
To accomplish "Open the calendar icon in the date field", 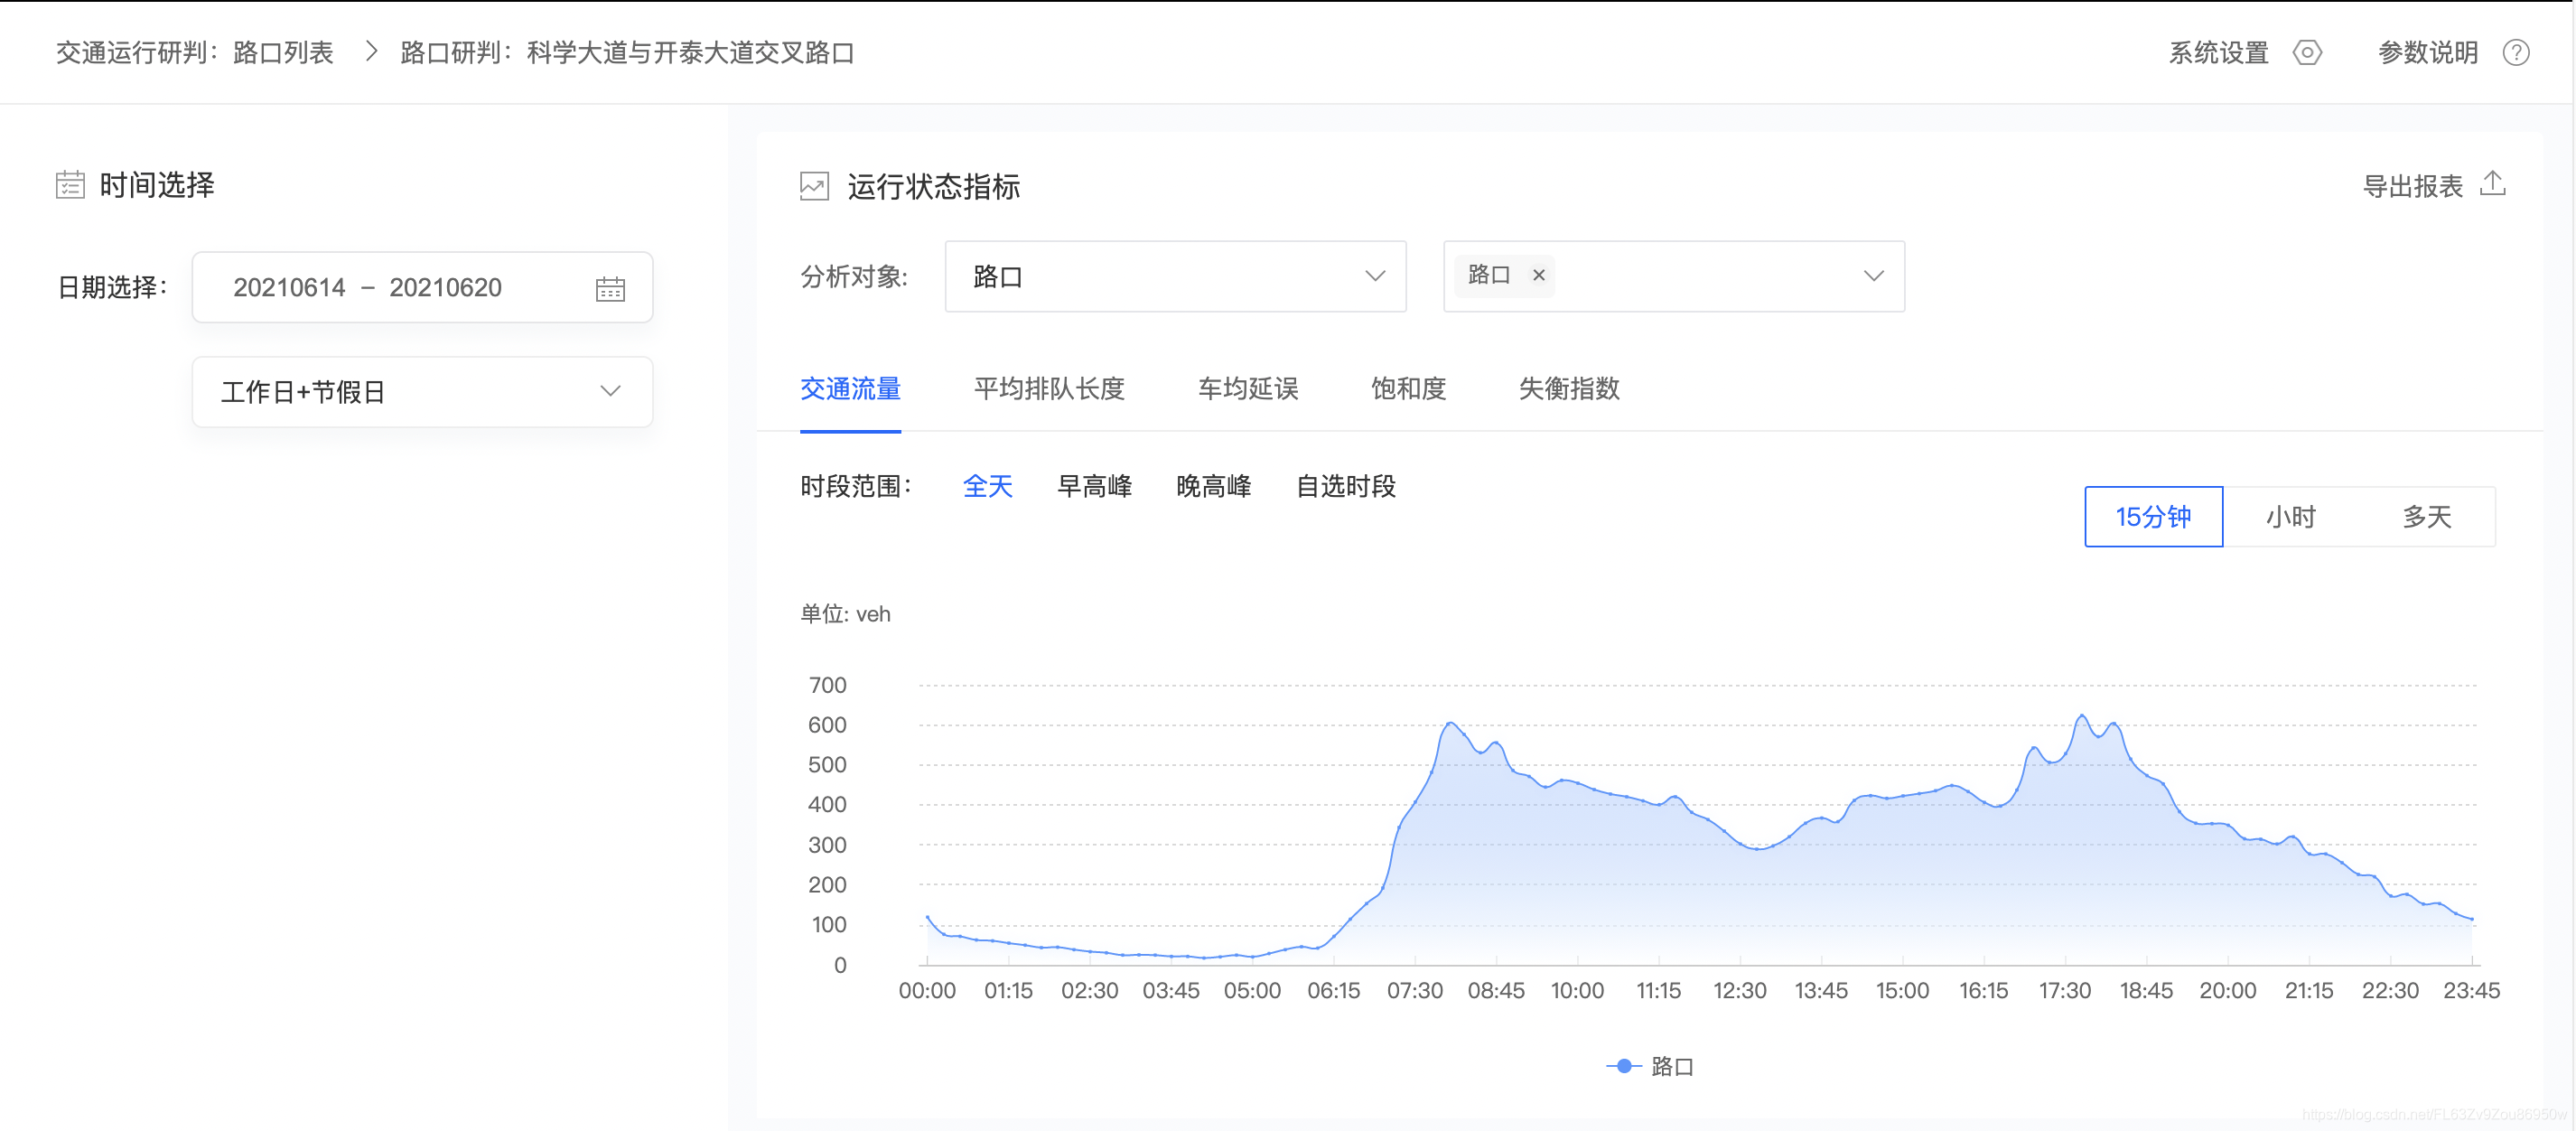I will (611, 287).
